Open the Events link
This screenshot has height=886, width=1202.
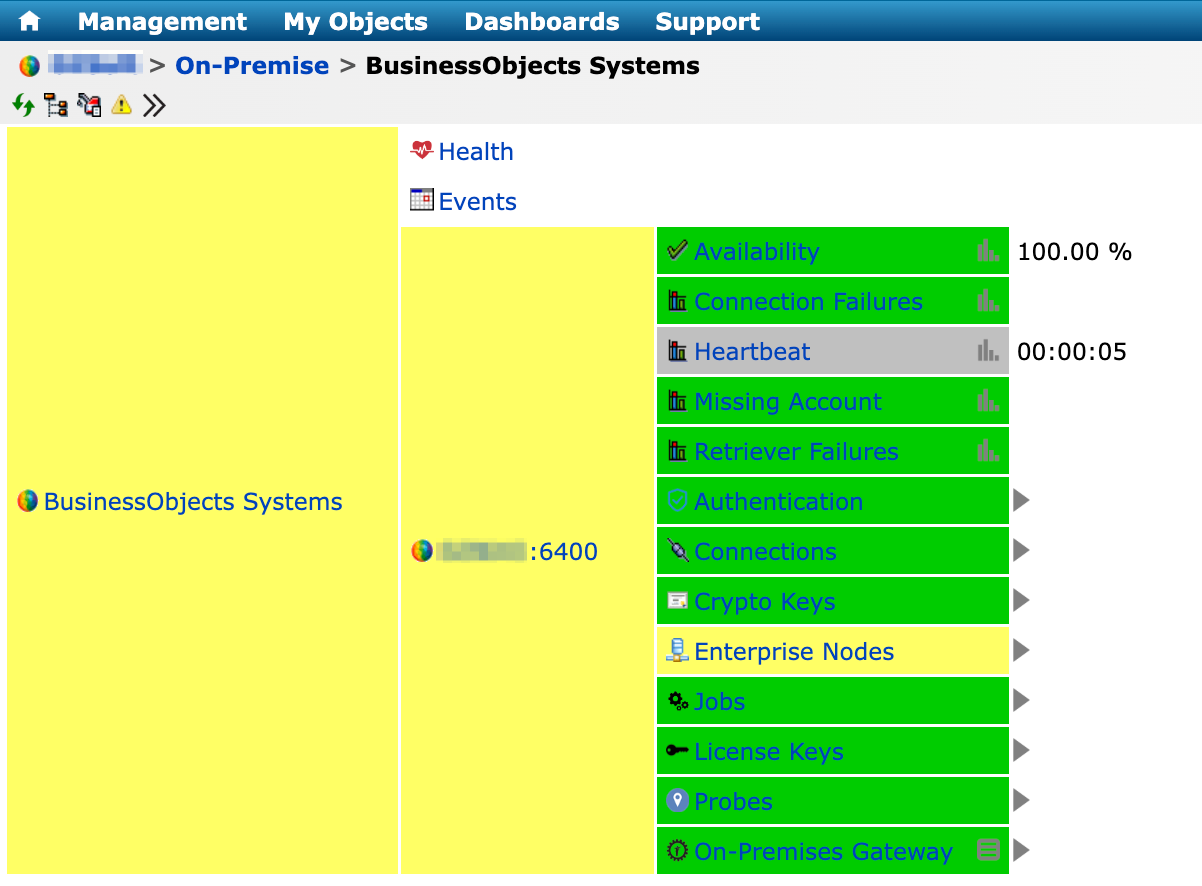click(x=477, y=202)
